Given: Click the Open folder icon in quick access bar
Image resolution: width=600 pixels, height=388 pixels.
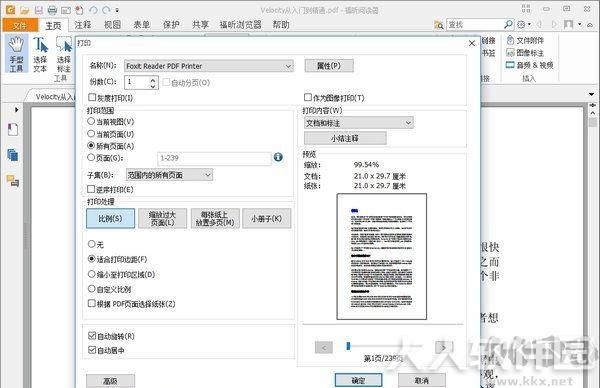Looking at the screenshot, I should [x=24, y=10].
